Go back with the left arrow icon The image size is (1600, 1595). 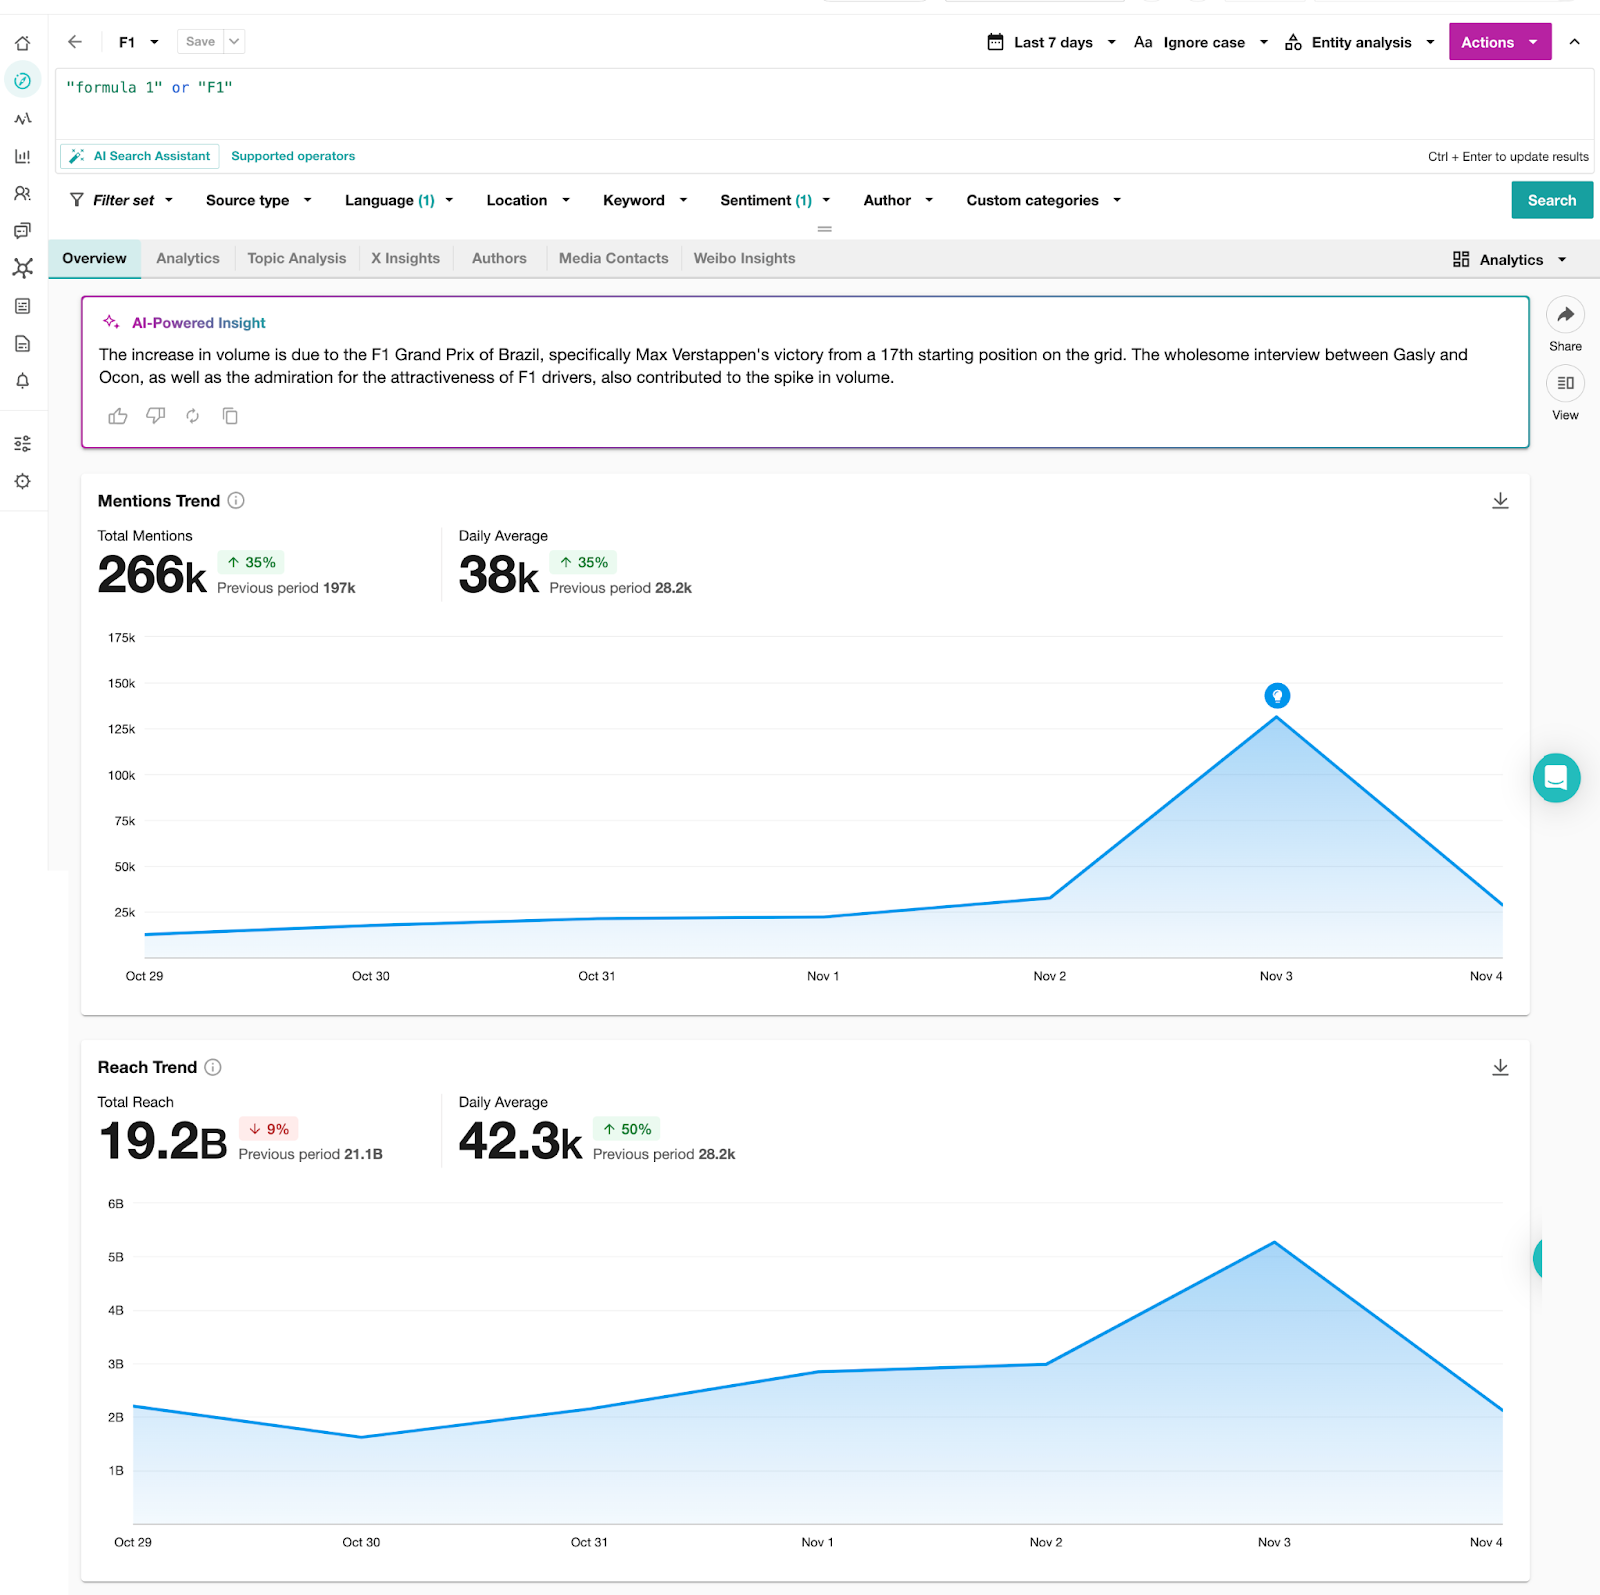pos(75,42)
